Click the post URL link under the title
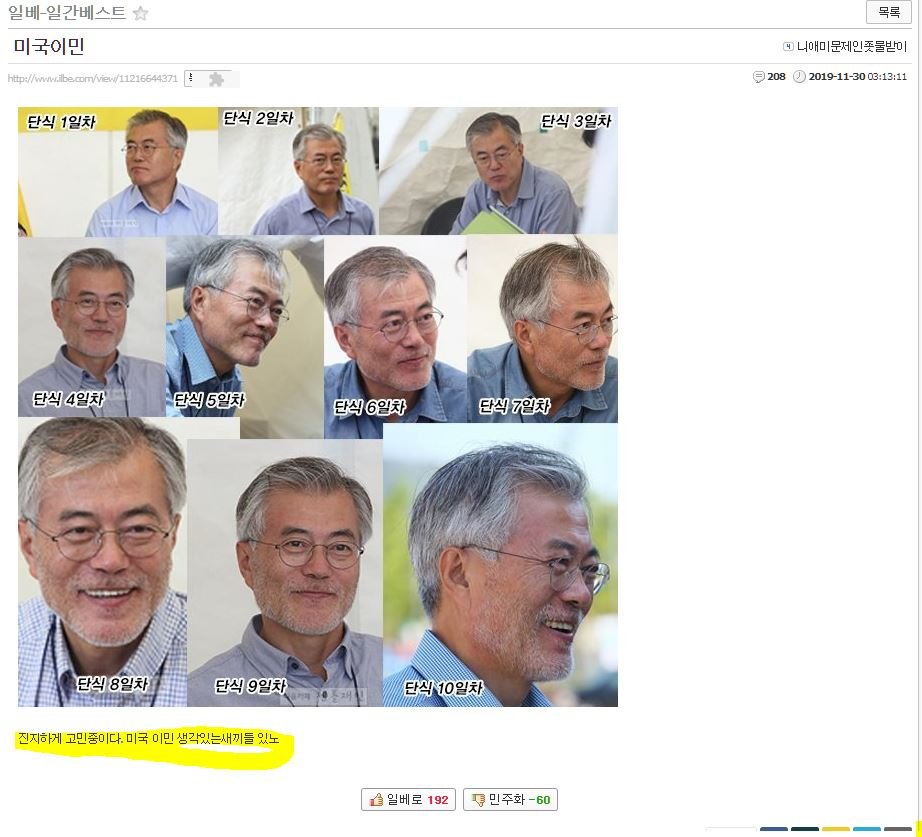Image resolution: width=922 pixels, height=837 pixels. point(93,78)
